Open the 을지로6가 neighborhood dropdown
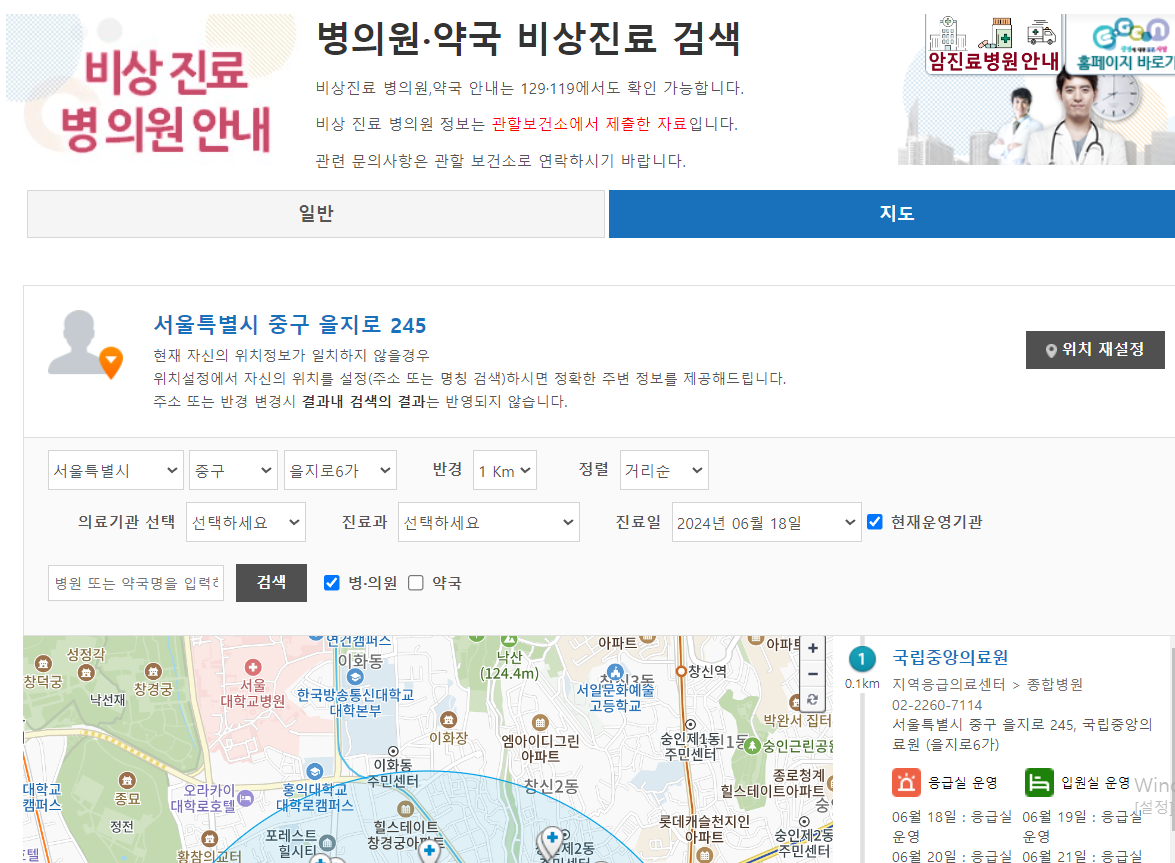 click(x=340, y=470)
